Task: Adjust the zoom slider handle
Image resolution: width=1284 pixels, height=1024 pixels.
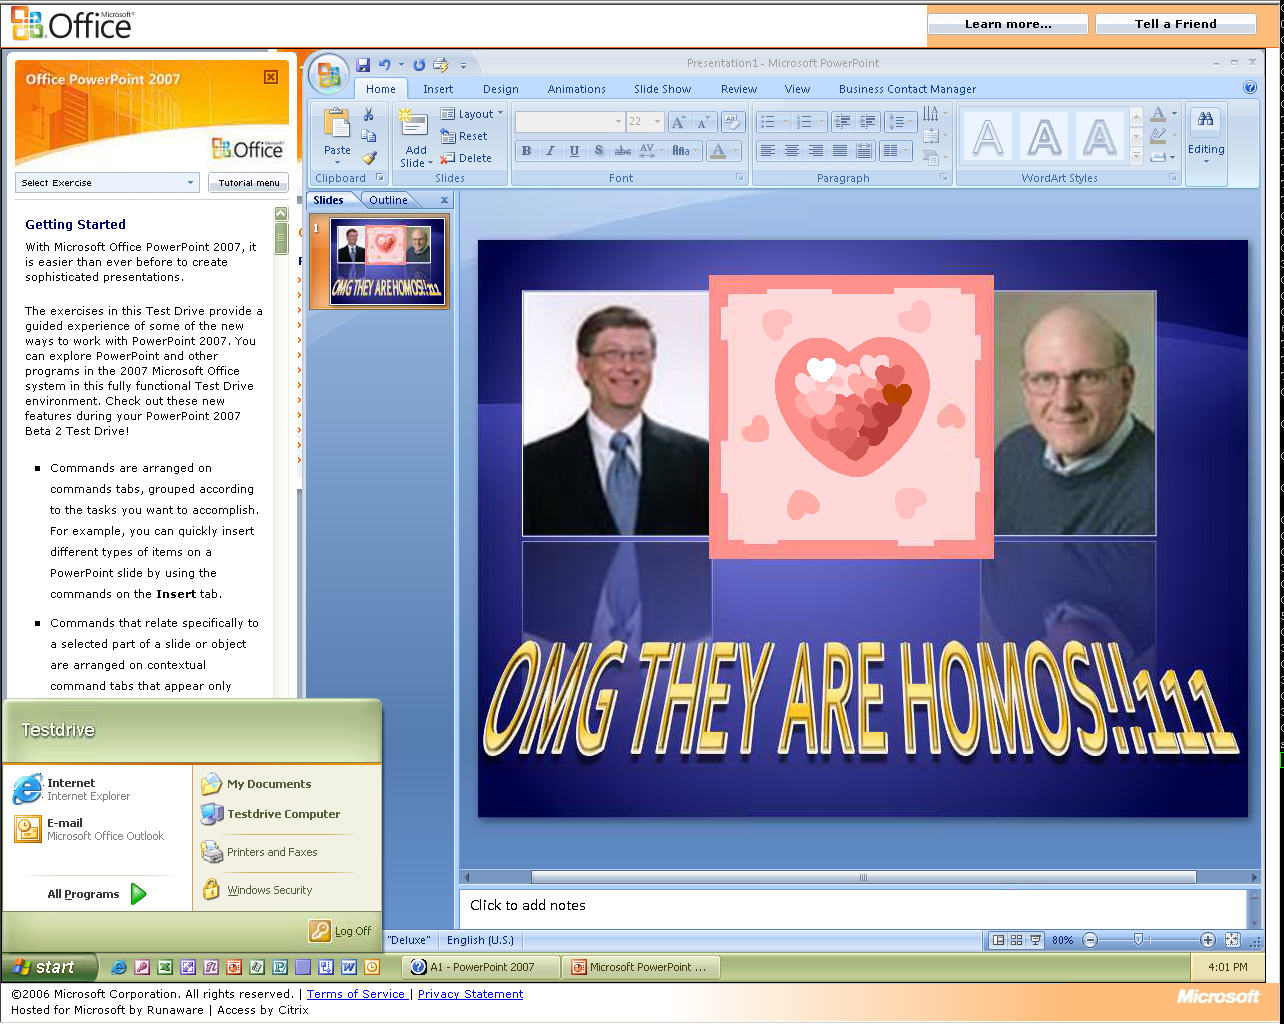Action: (x=1138, y=940)
